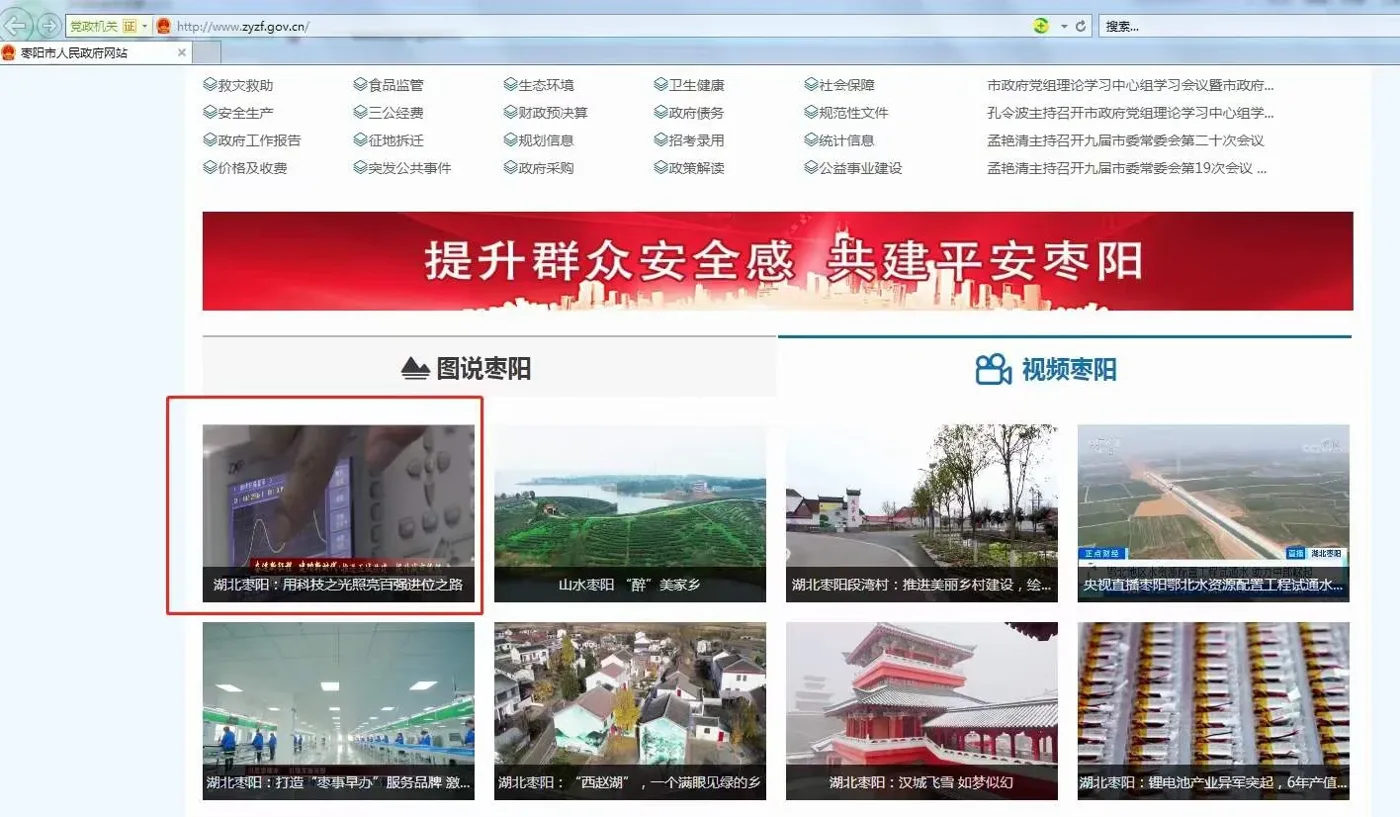Click the icon beside 招考录用
The width and height of the screenshot is (1400, 817).
click(661, 140)
